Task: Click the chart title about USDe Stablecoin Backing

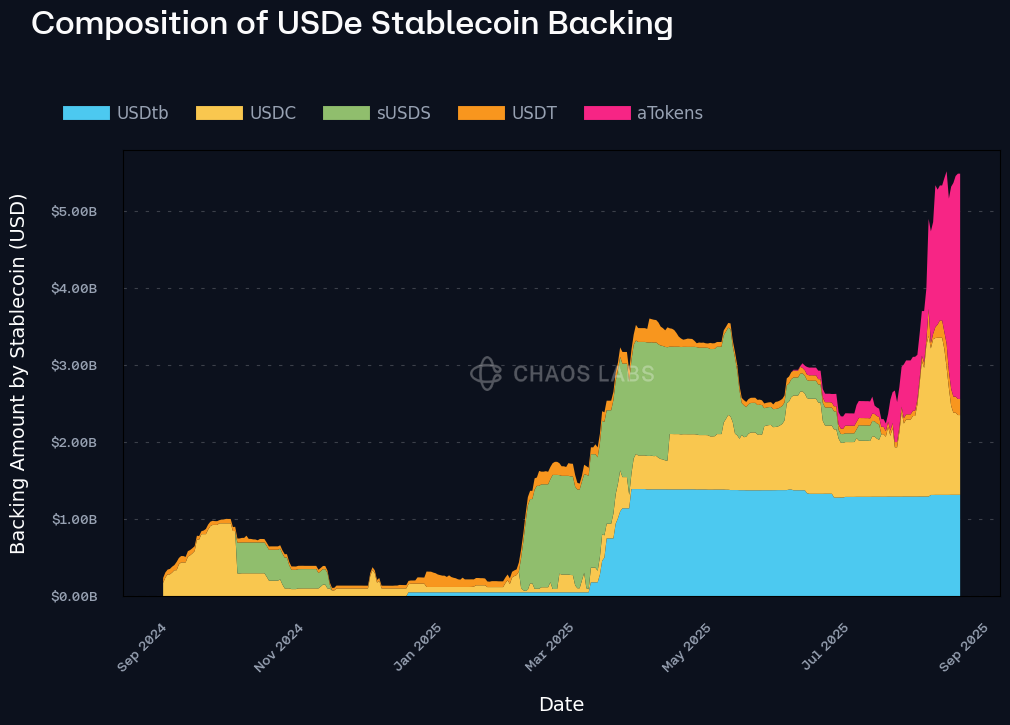Action: 352,23
